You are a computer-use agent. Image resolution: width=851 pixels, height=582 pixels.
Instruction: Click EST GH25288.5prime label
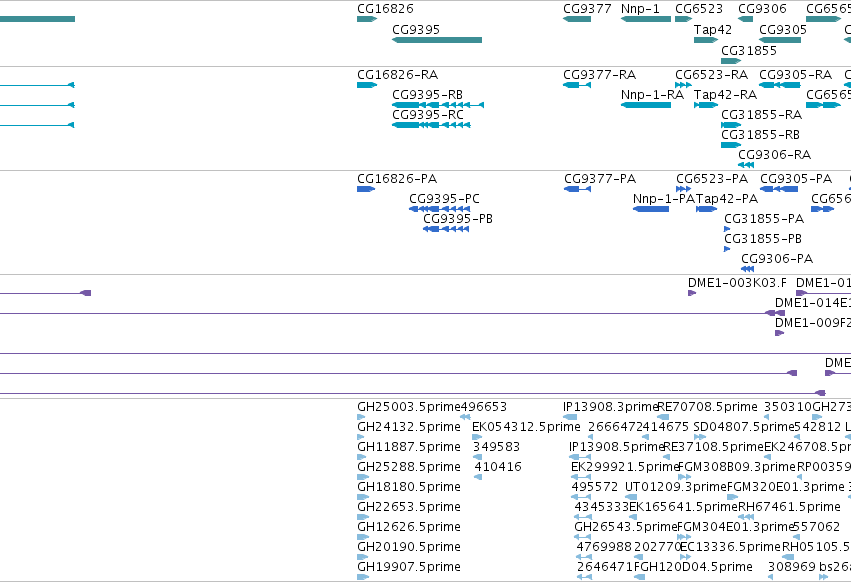coord(409,467)
